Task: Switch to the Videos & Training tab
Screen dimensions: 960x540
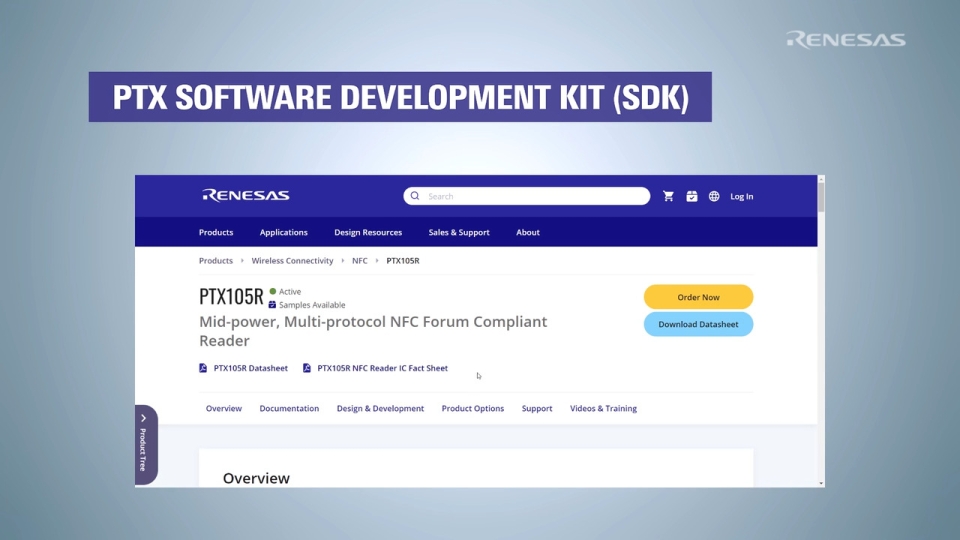Action: 603,408
